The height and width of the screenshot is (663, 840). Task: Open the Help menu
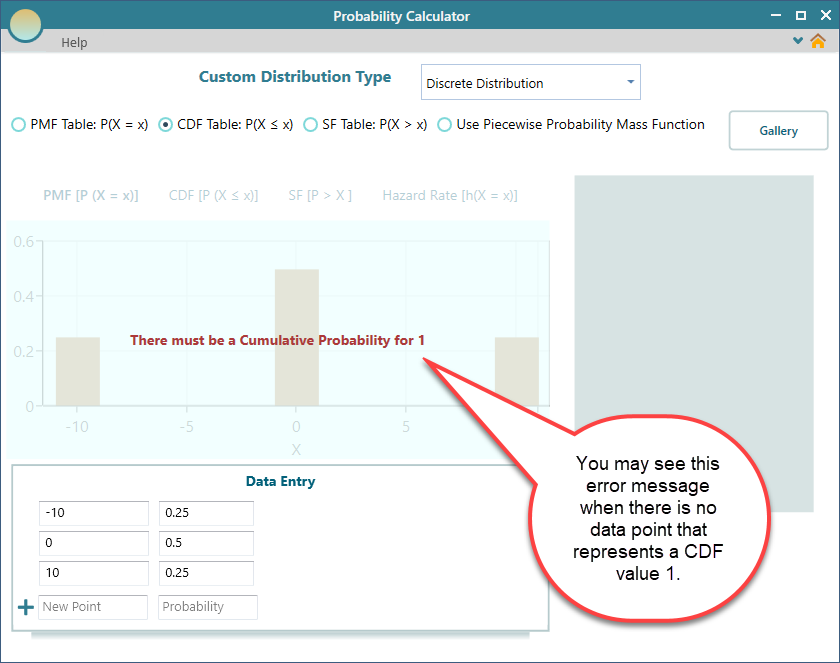pyautogui.click(x=74, y=42)
